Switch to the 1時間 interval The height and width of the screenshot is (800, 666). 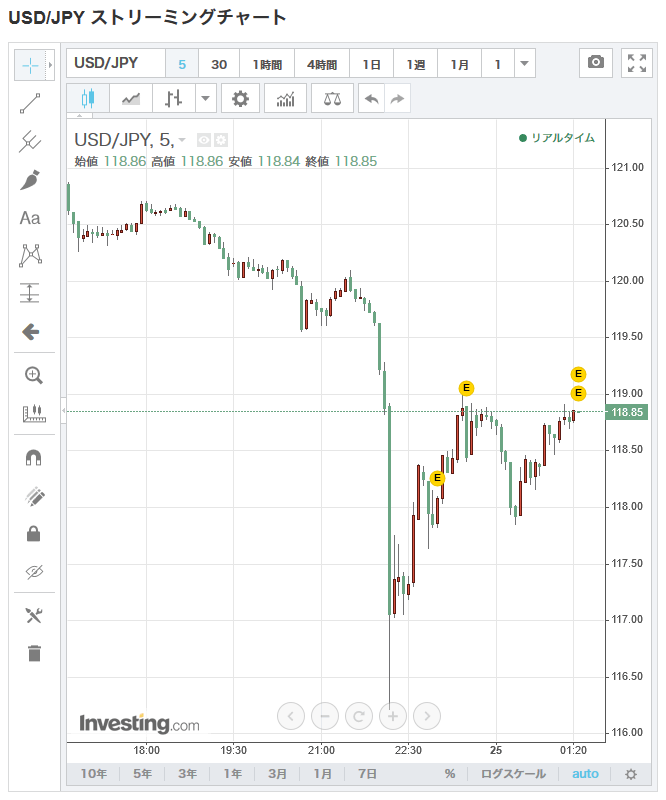pyautogui.click(x=267, y=64)
